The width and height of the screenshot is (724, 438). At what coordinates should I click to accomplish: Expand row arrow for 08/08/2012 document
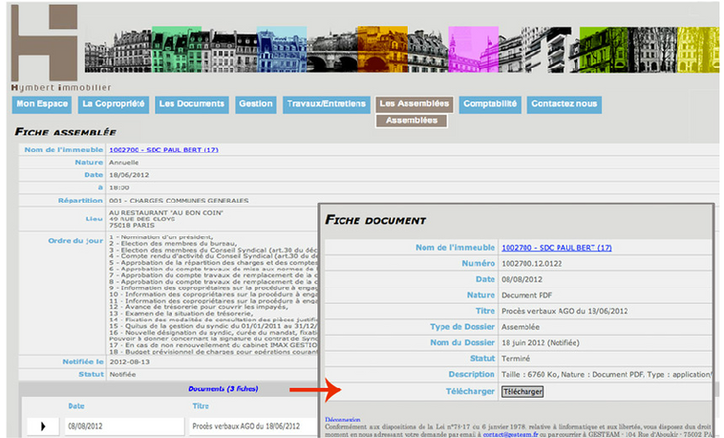[43, 426]
